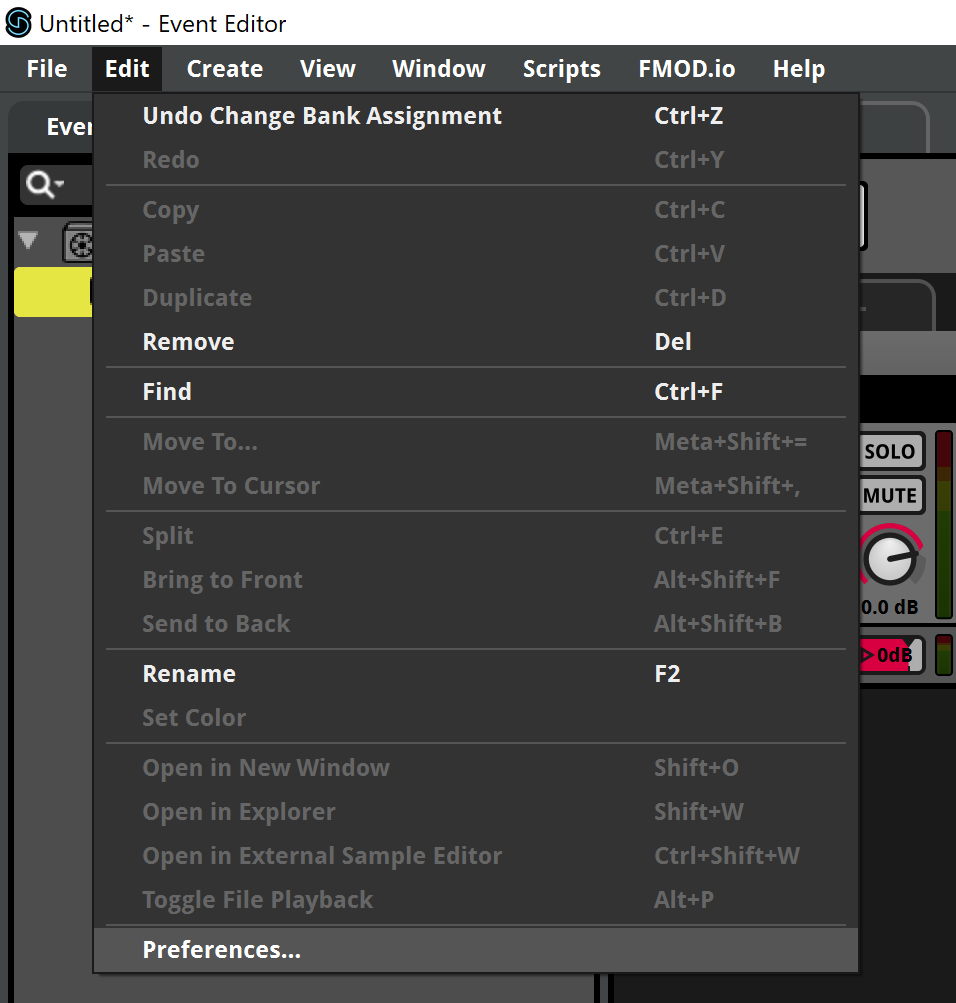
Task: Select Remove from the Edit menu
Action: click(475, 342)
